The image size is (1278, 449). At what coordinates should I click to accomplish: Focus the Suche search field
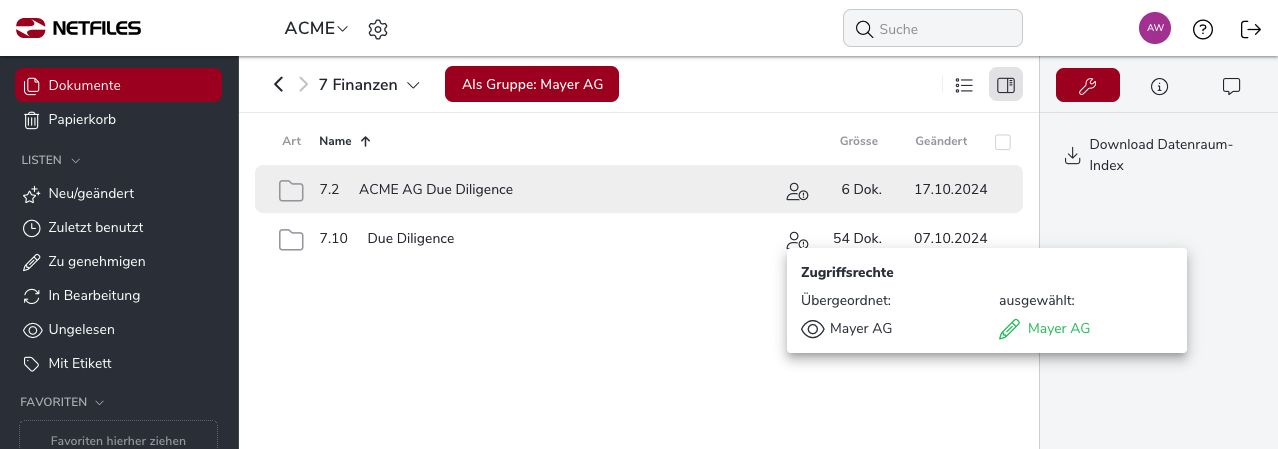(x=933, y=29)
